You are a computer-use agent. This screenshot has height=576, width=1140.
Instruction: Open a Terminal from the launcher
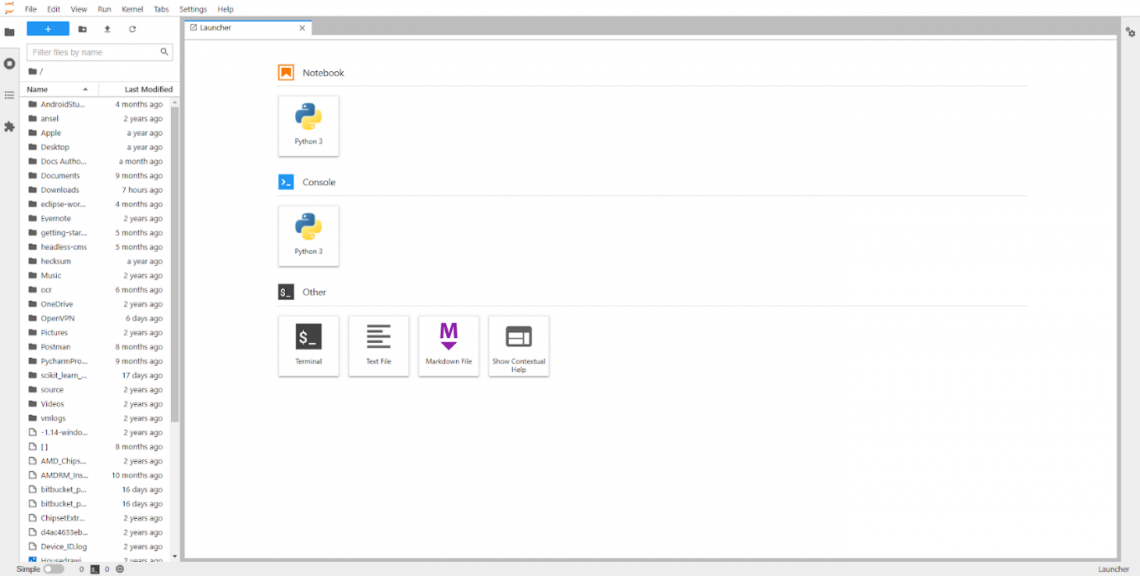(308, 345)
